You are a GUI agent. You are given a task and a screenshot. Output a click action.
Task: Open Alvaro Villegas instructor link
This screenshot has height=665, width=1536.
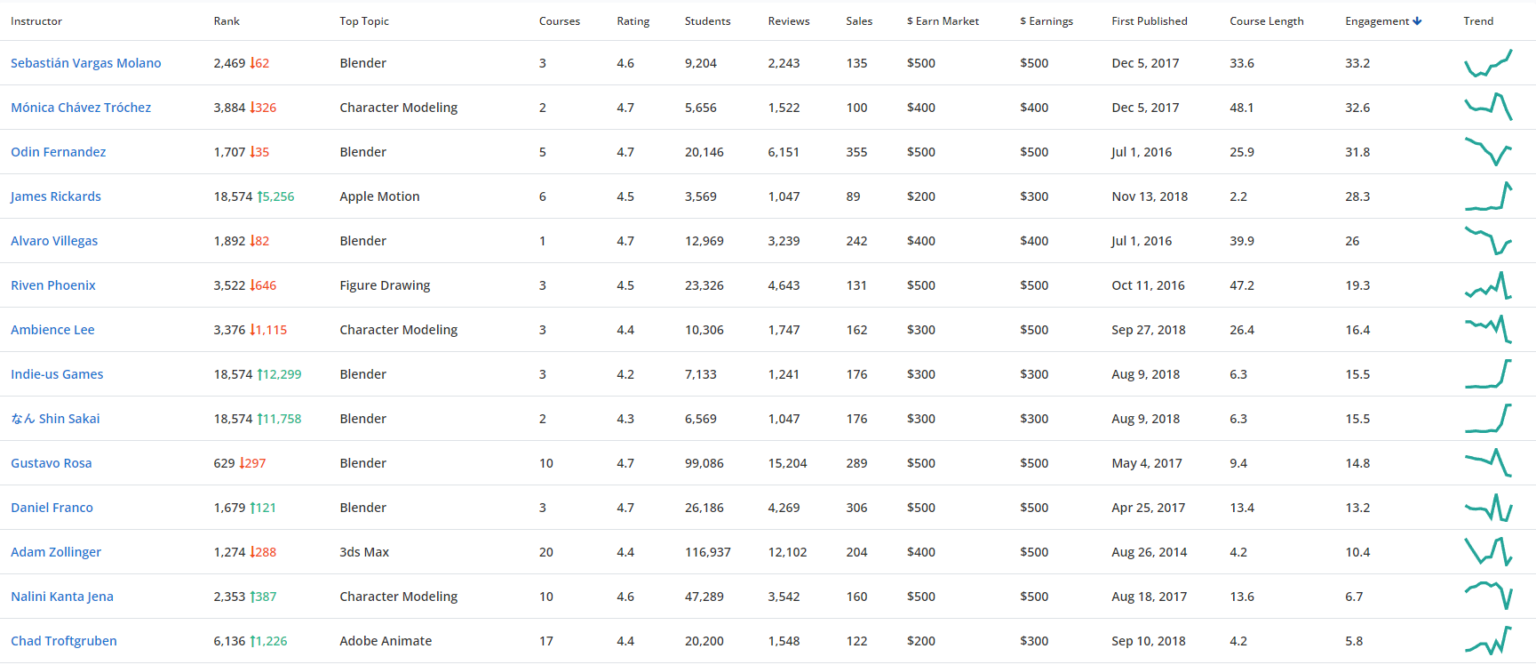pos(54,241)
